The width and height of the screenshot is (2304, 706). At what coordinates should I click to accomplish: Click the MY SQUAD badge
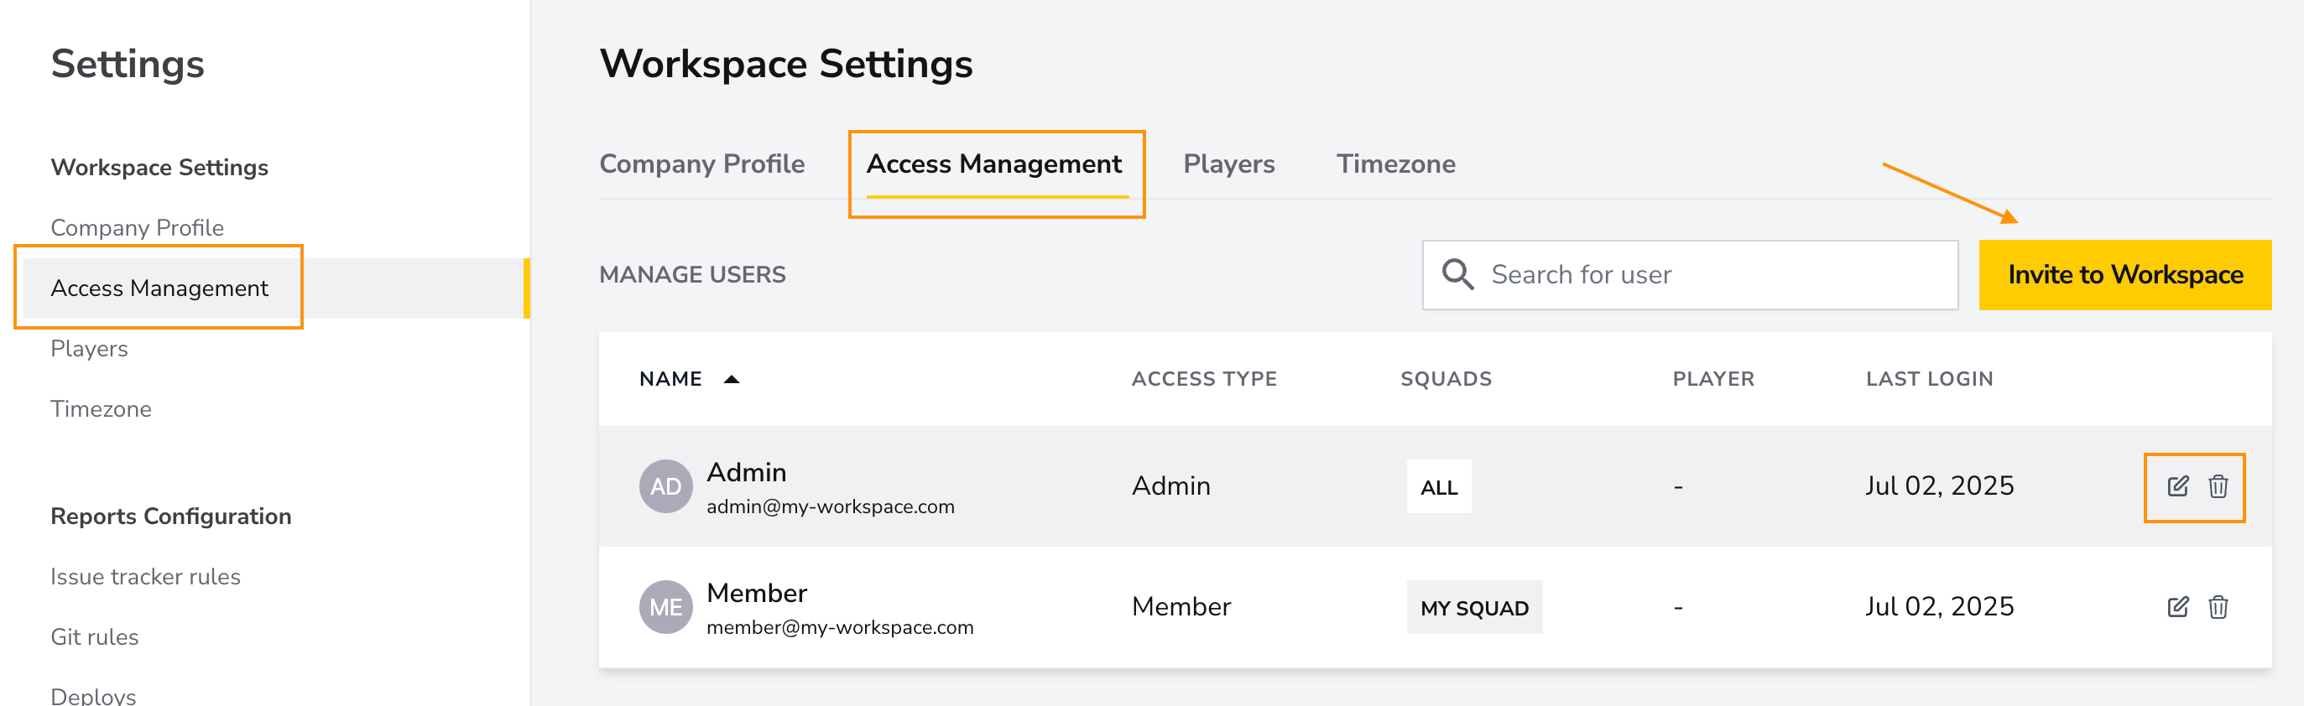1474,608
